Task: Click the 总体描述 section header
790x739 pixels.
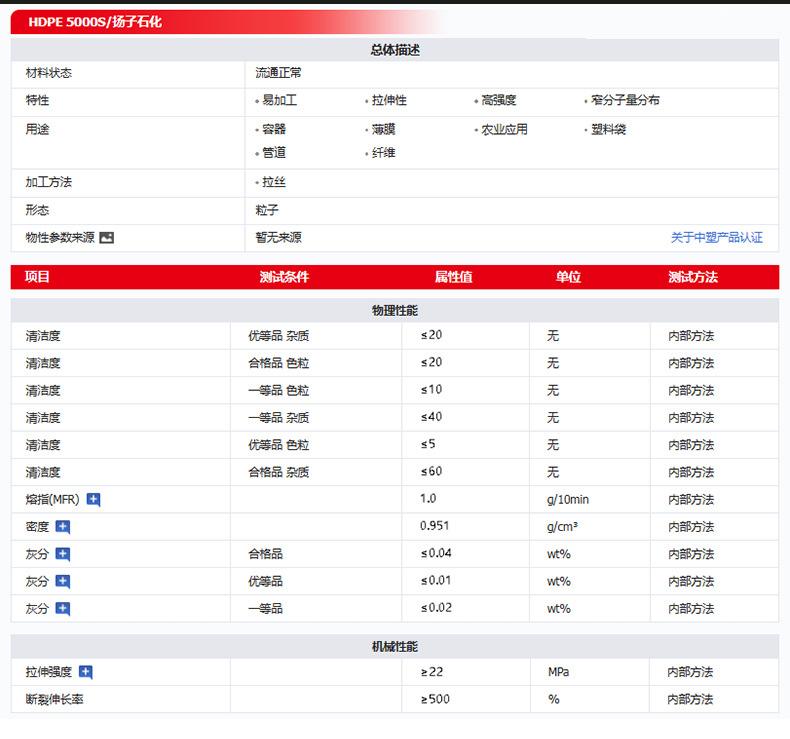Action: (x=394, y=50)
